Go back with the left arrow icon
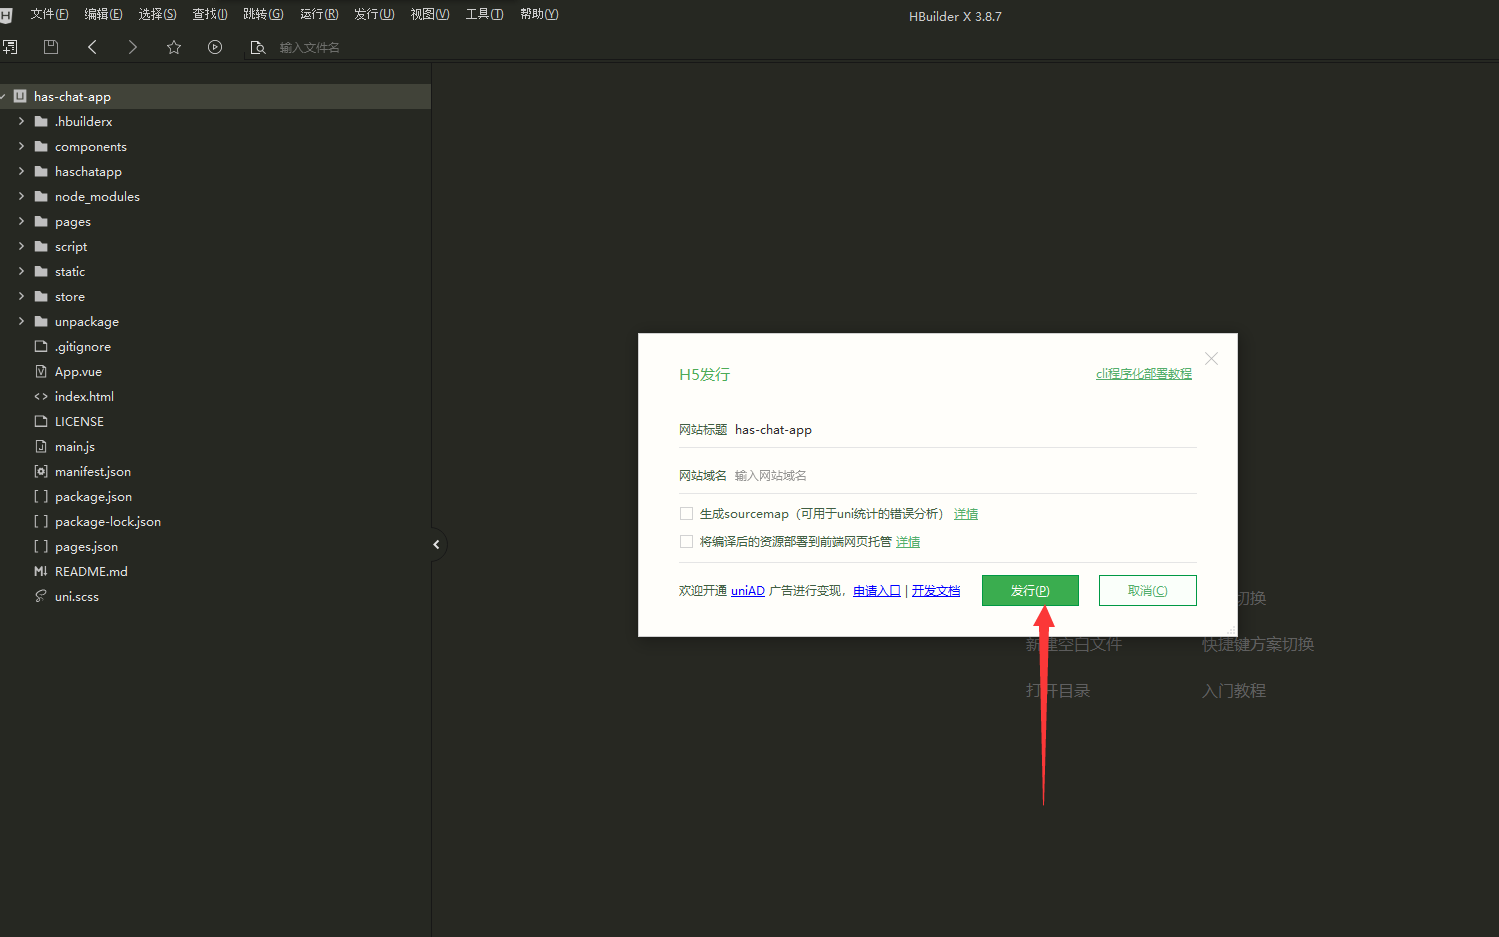The width and height of the screenshot is (1499, 937). pyautogui.click(x=92, y=47)
